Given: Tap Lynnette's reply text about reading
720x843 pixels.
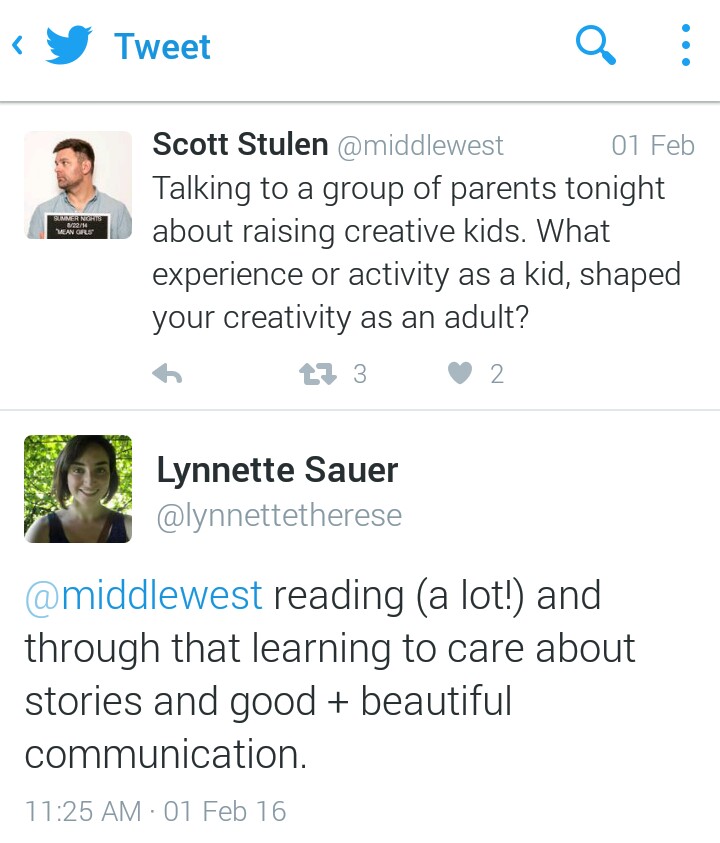Looking at the screenshot, I should [x=330, y=675].
